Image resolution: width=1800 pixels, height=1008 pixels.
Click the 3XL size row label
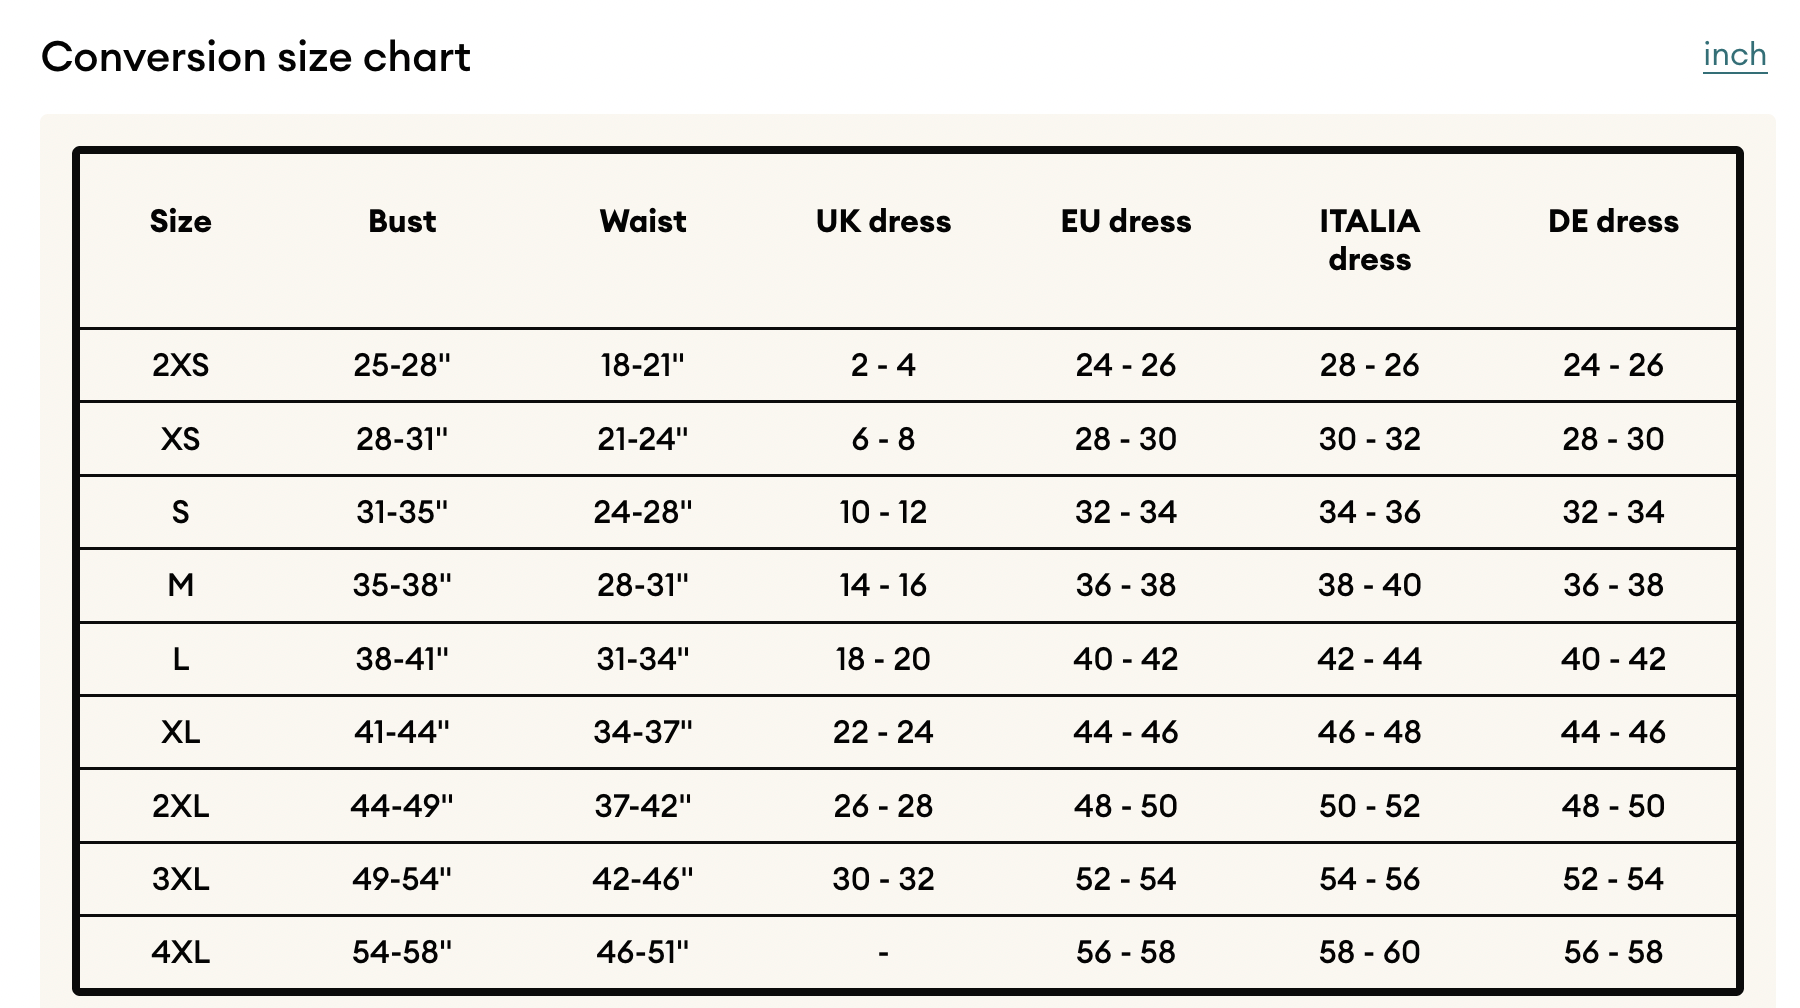point(181,879)
